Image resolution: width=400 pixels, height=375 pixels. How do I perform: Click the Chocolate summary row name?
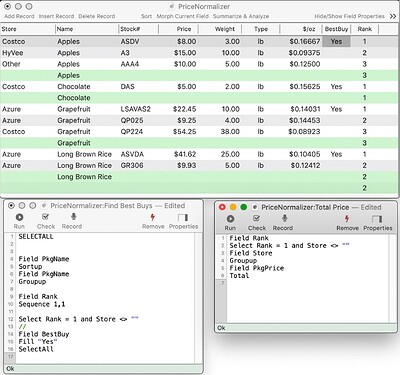point(74,98)
